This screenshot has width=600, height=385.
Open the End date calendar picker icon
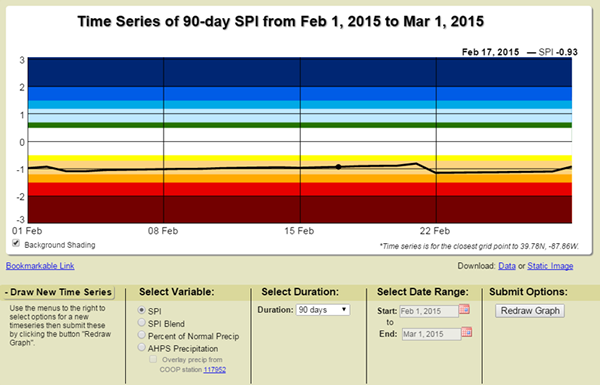click(x=466, y=332)
